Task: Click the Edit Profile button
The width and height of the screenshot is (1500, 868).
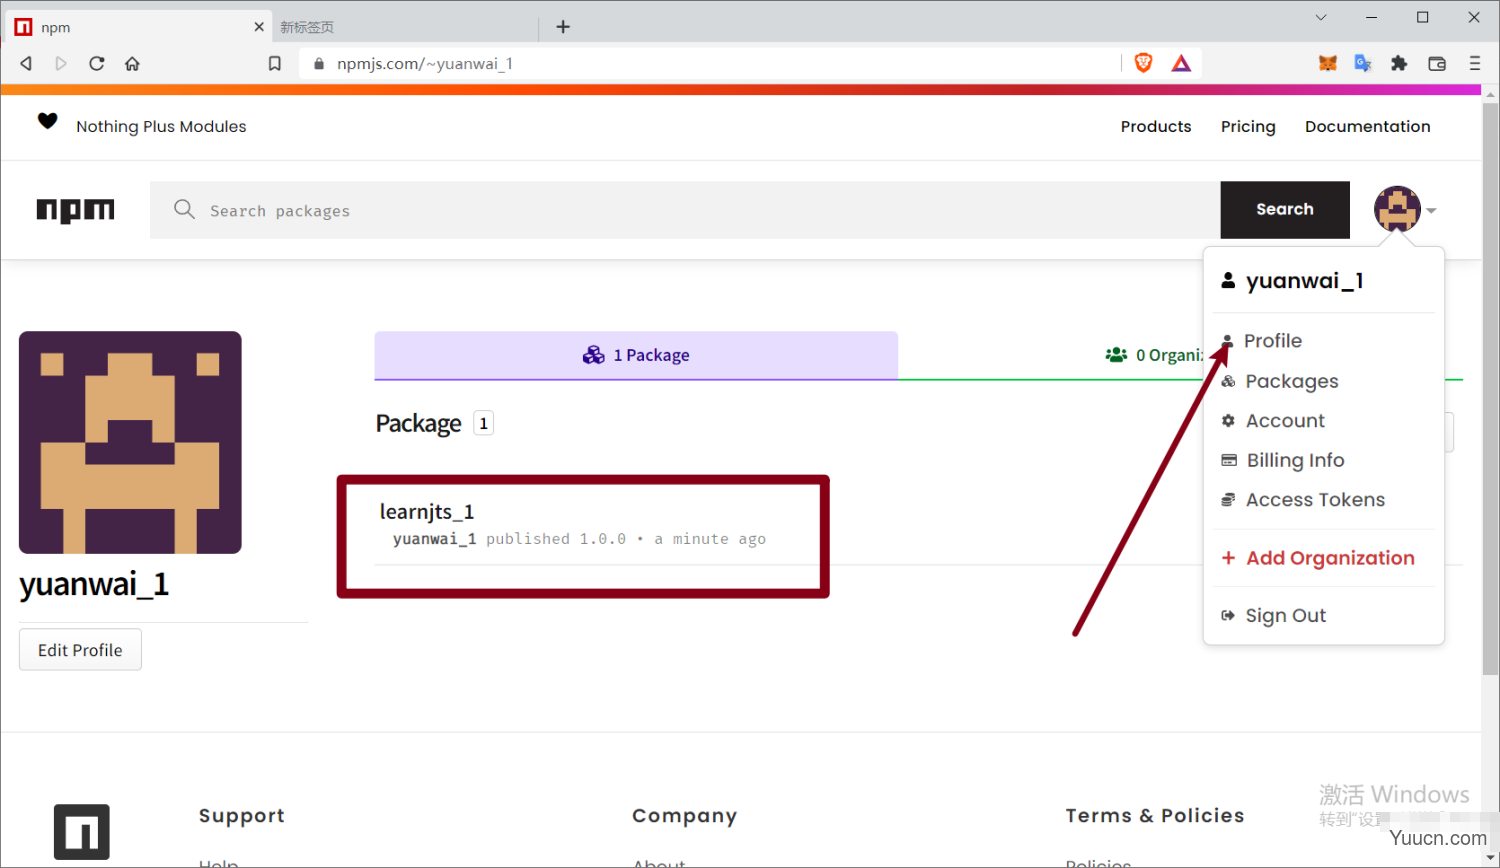Action: [x=80, y=650]
